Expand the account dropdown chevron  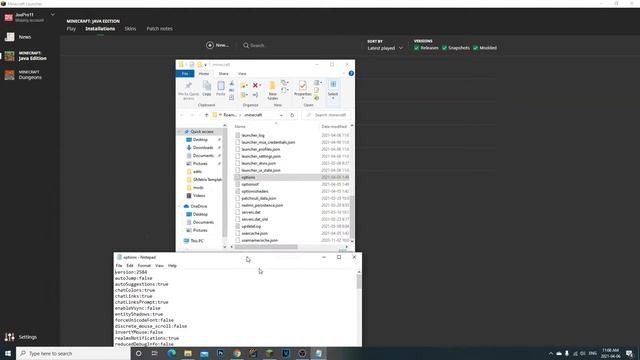(x=53, y=15)
